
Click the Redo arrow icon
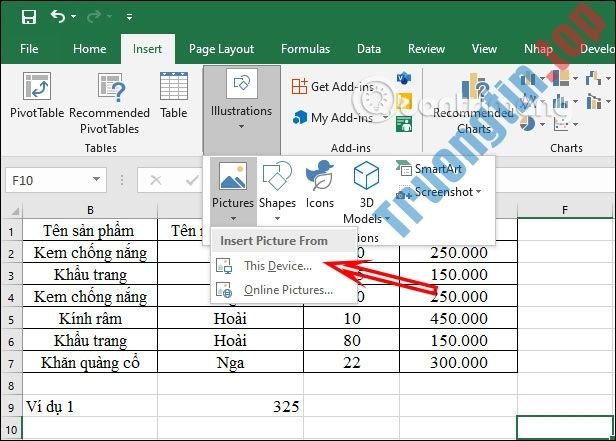(94, 16)
